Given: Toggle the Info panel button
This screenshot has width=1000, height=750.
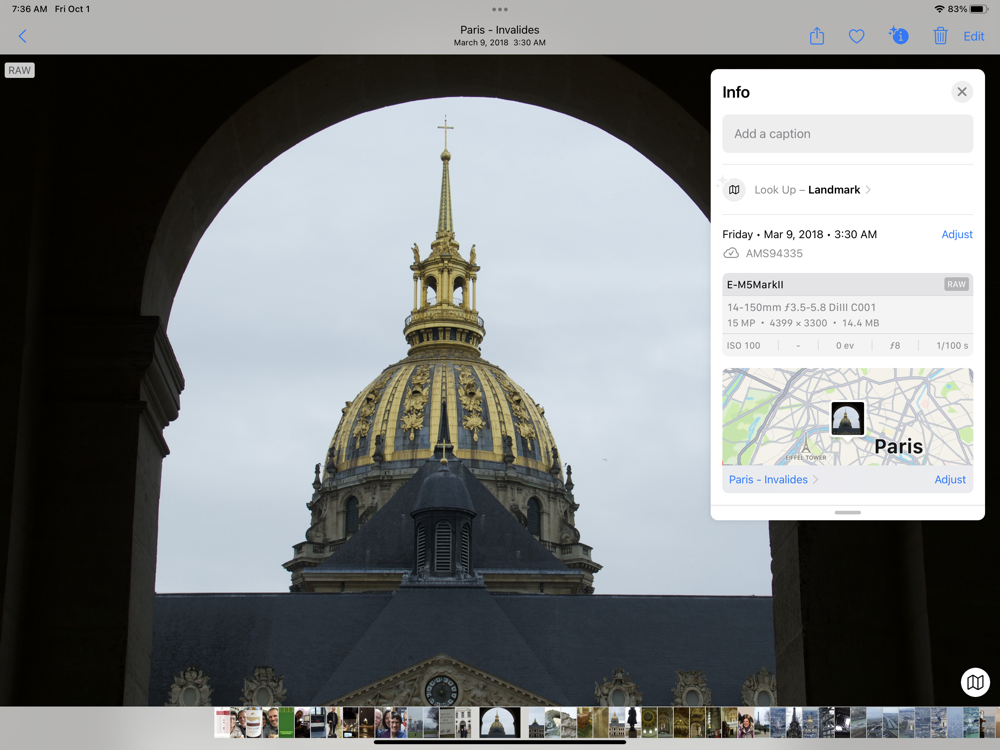Looking at the screenshot, I should click(898, 36).
